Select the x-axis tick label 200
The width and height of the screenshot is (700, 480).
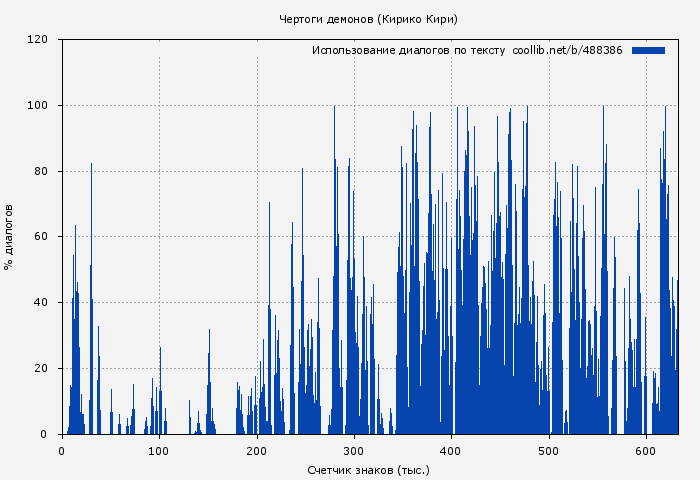(x=257, y=450)
